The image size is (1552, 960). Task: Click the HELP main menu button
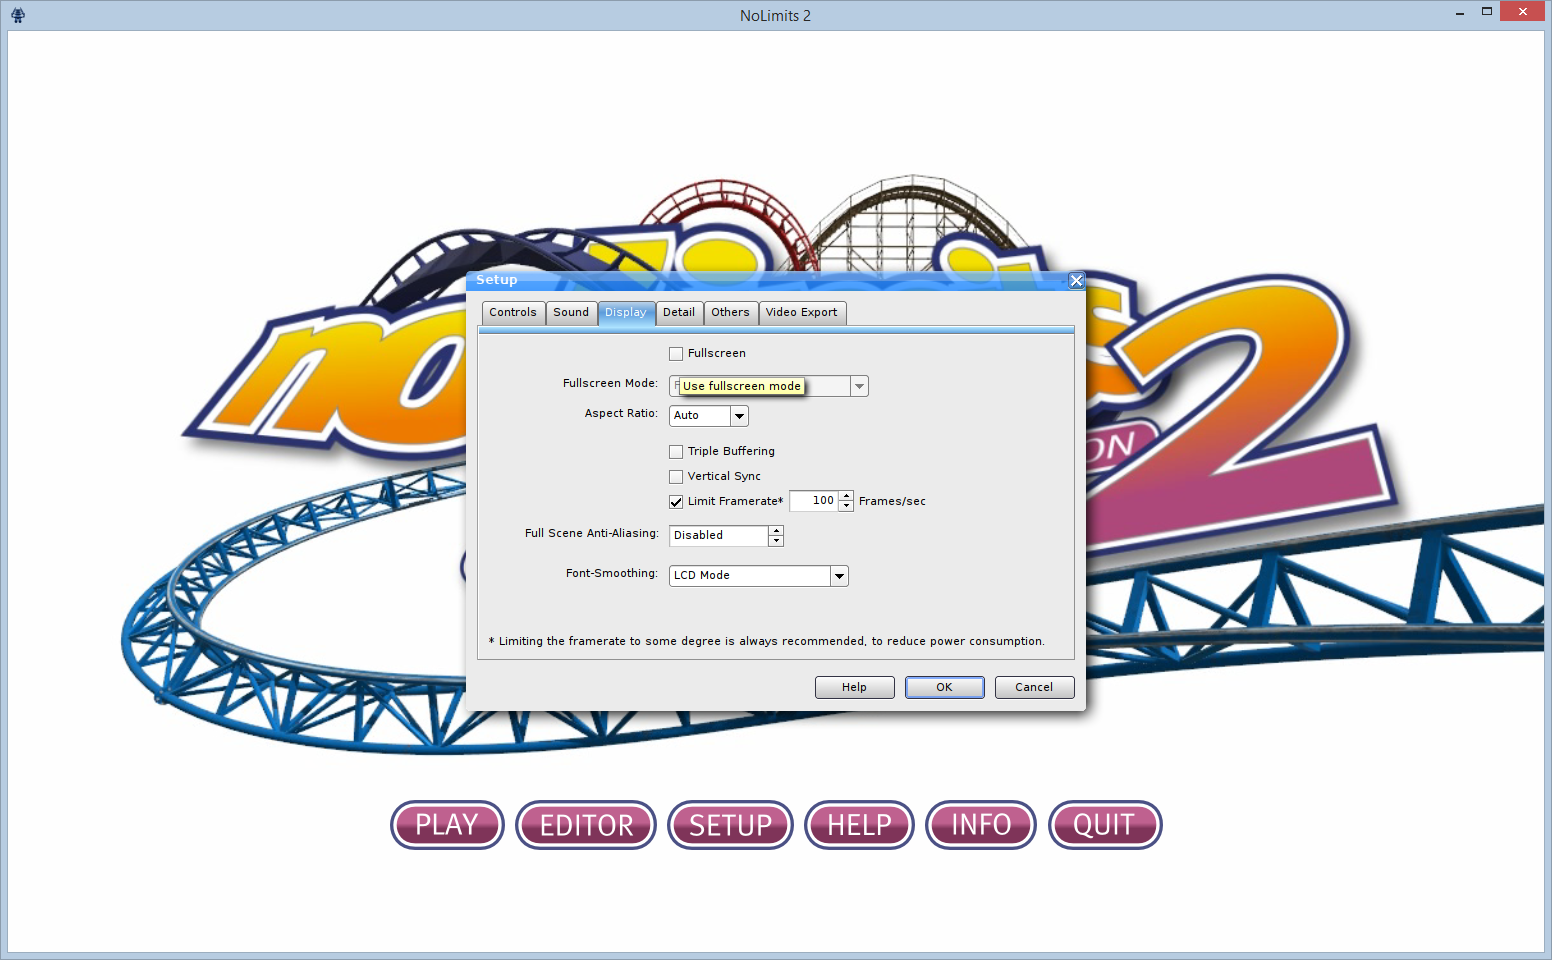point(859,825)
